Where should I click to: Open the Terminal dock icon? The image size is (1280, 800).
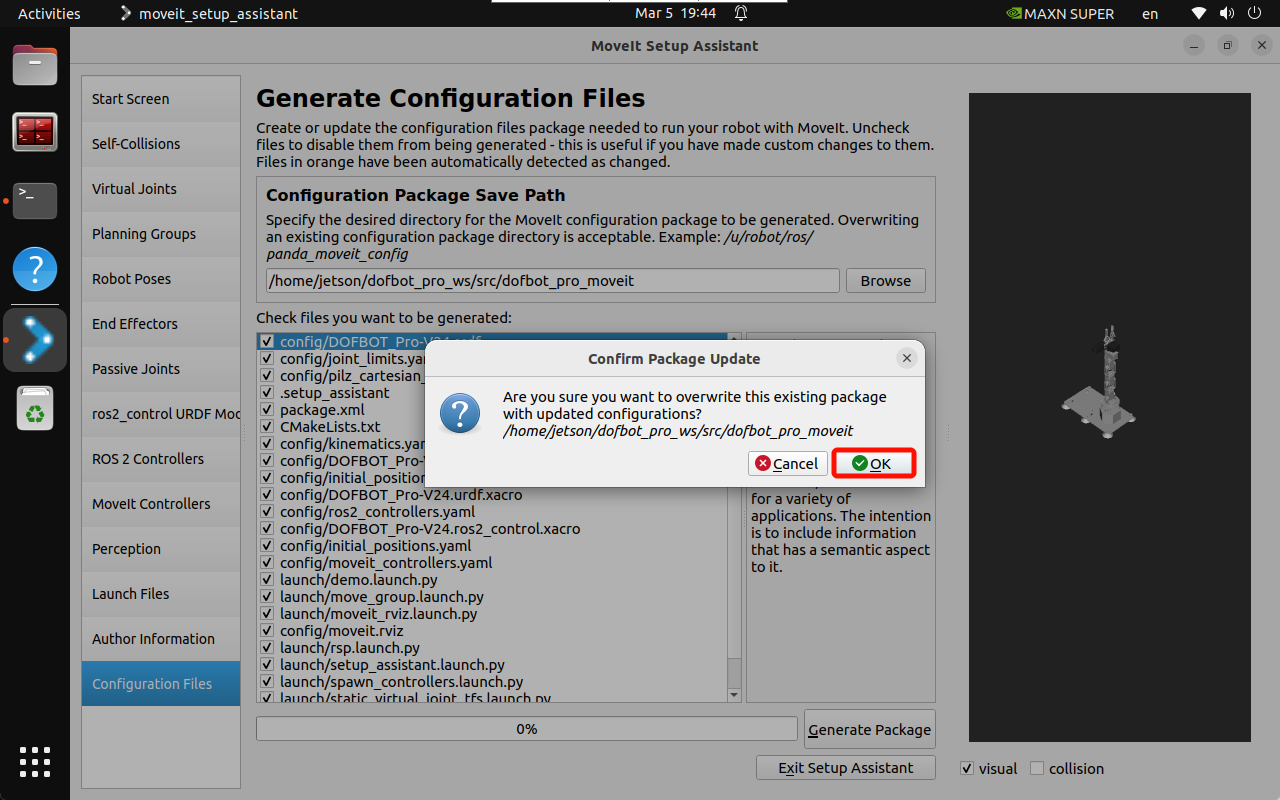35,200
